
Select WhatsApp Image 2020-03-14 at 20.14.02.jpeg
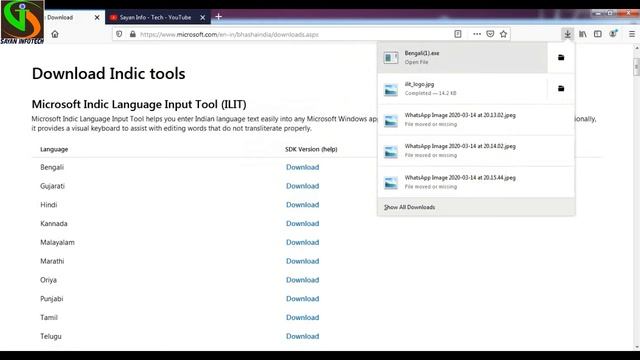[476, 151]
